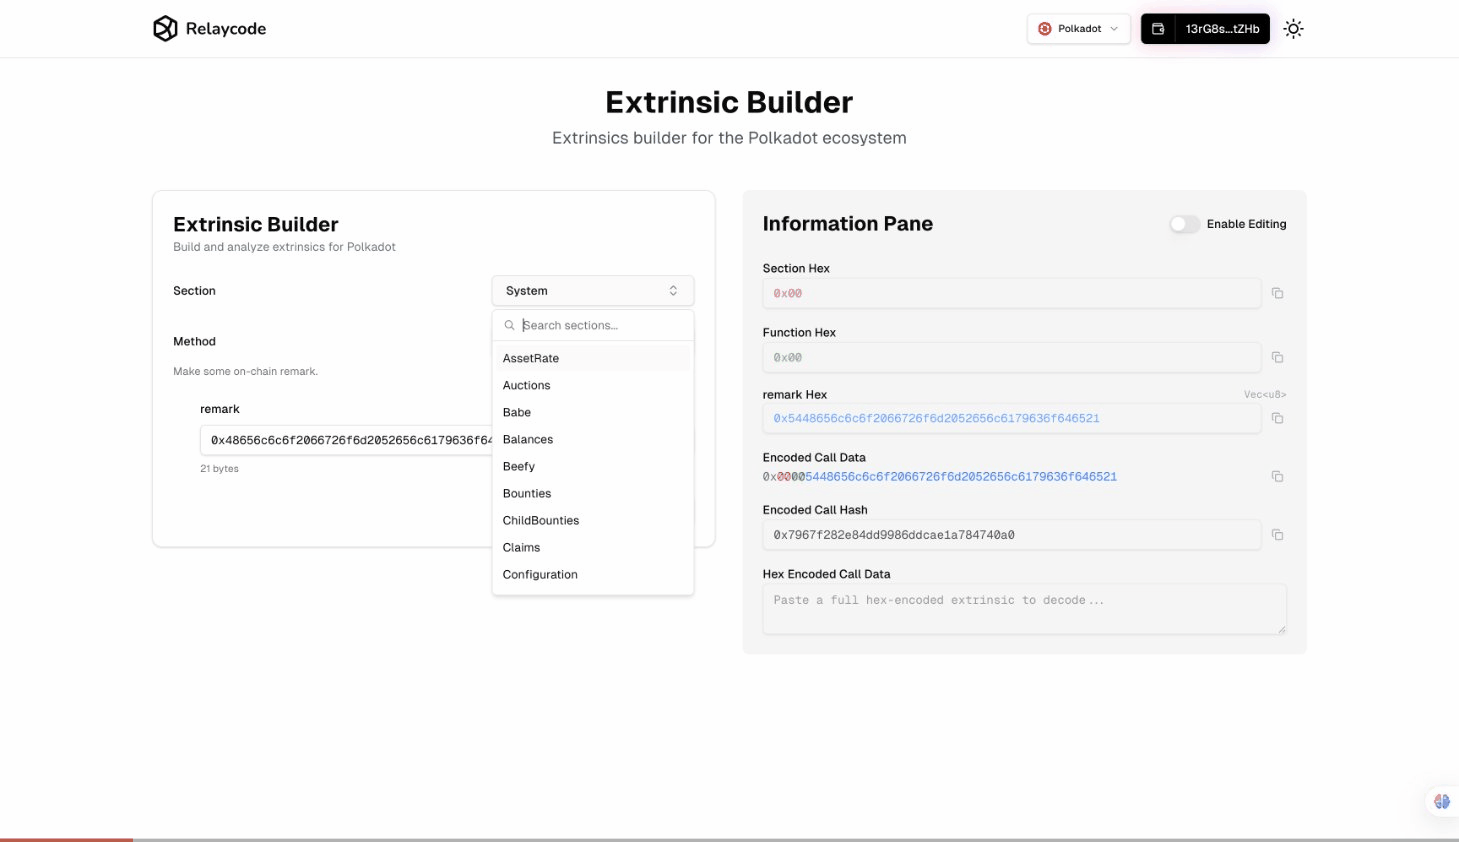This screenshot has width=1459, height=842.
Task: Click the Method label
Action: pyautogui.click(x=194, y=341)
